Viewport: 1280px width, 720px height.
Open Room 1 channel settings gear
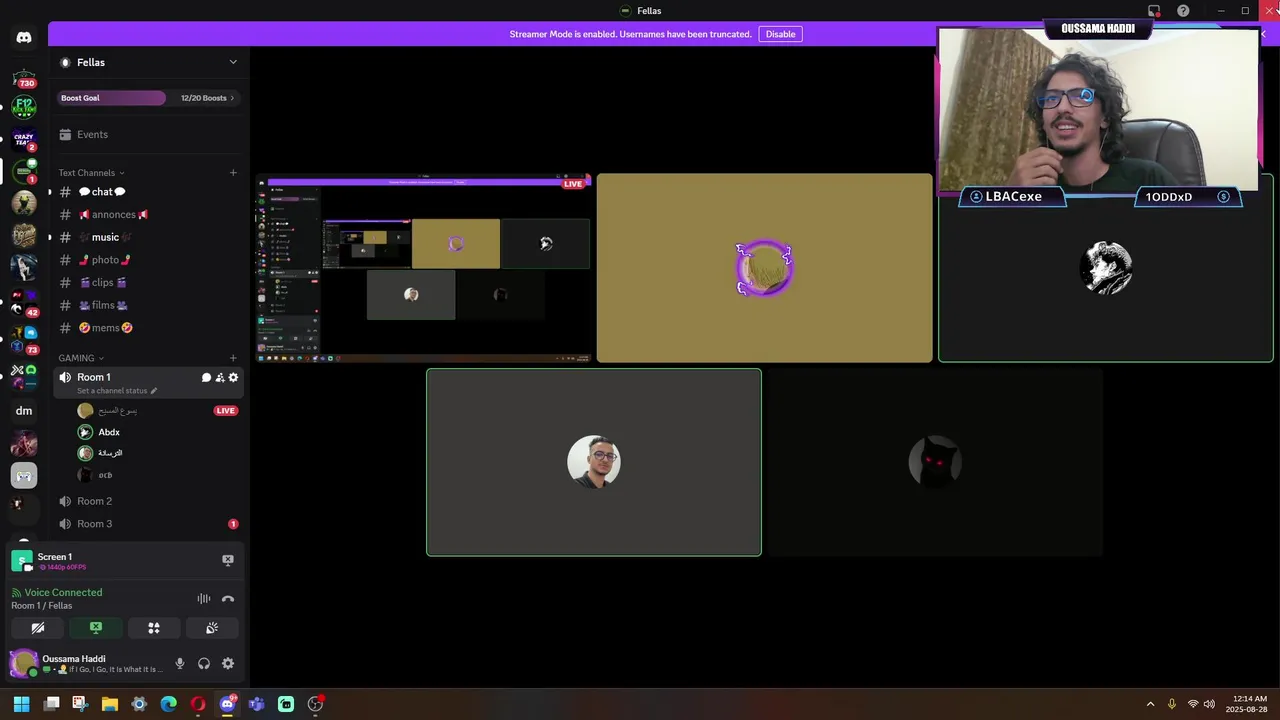click(233, 377)
